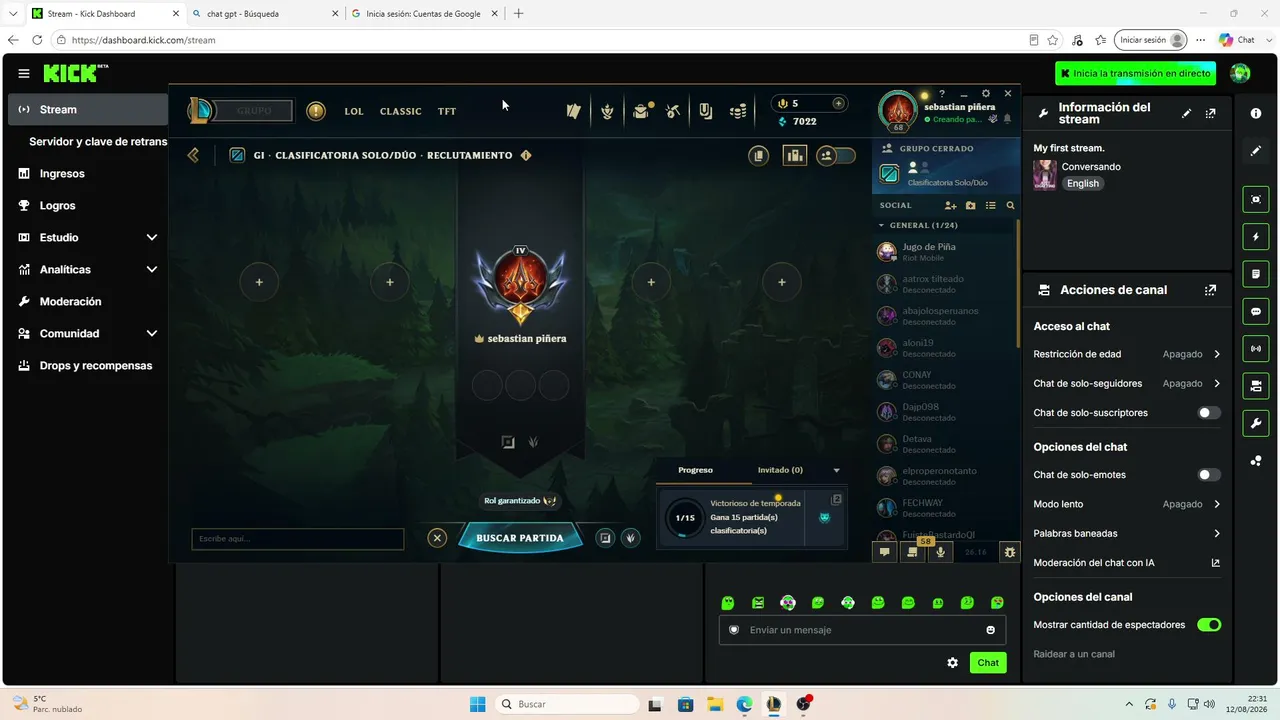Open Chat de solo-seguidores options
Screen dimensions: 1280x720
[1127, 383]
